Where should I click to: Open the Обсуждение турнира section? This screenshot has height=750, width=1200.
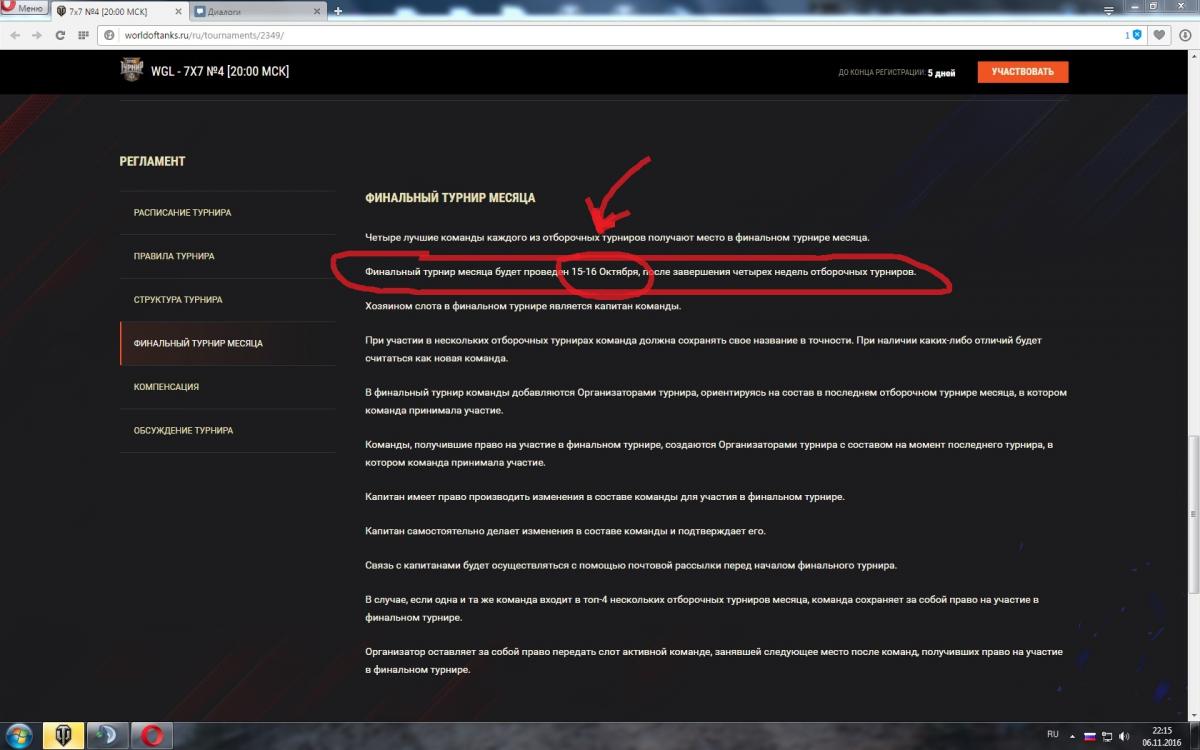point(227,430)
